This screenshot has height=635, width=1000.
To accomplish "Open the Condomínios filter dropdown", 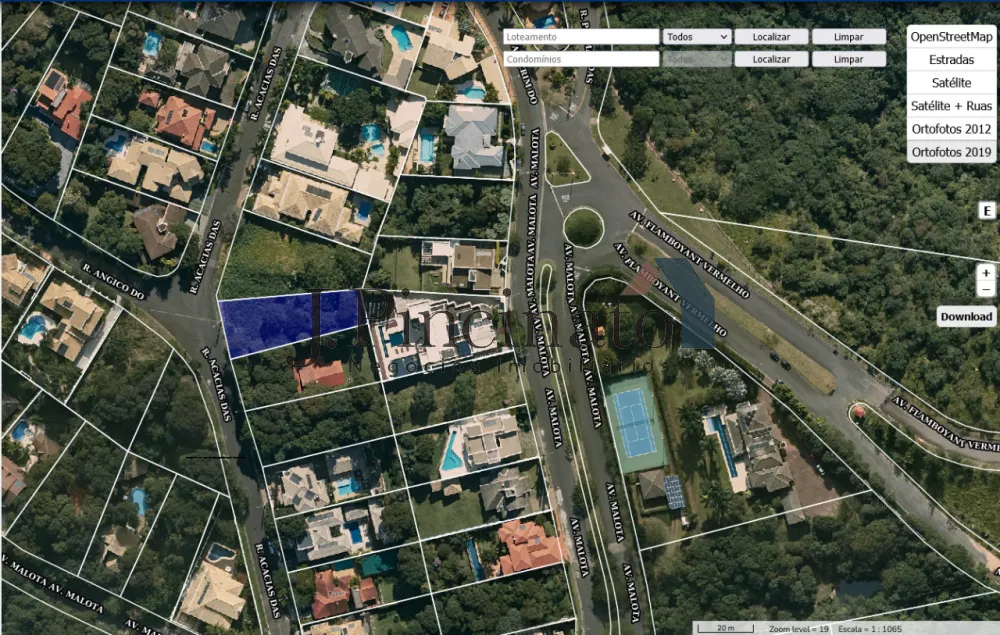I will click(696, 58).
